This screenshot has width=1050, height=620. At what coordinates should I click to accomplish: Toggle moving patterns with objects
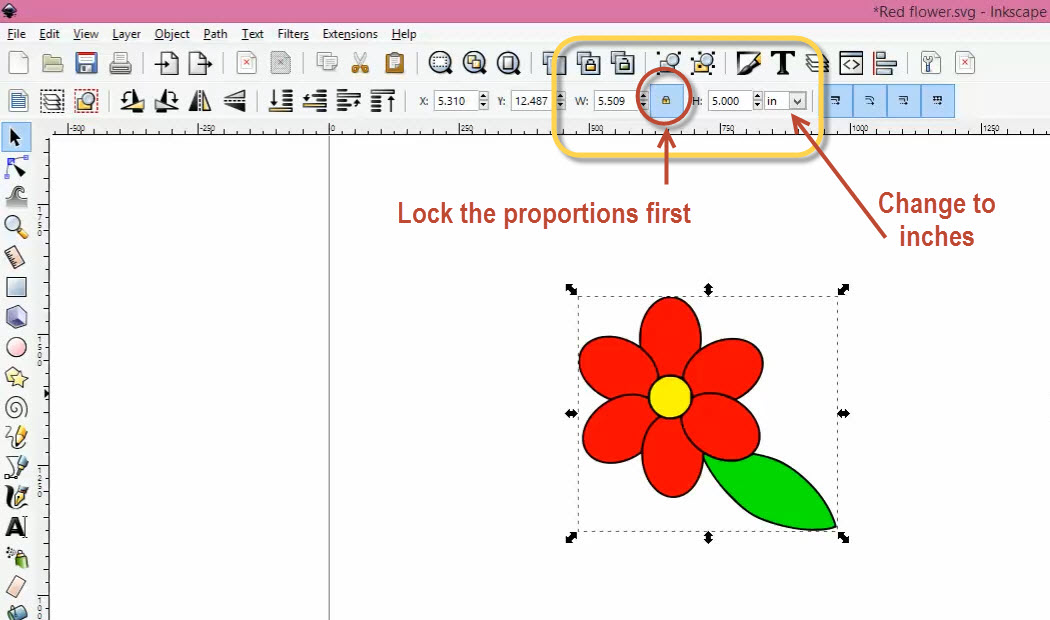(x=938, y=100)
